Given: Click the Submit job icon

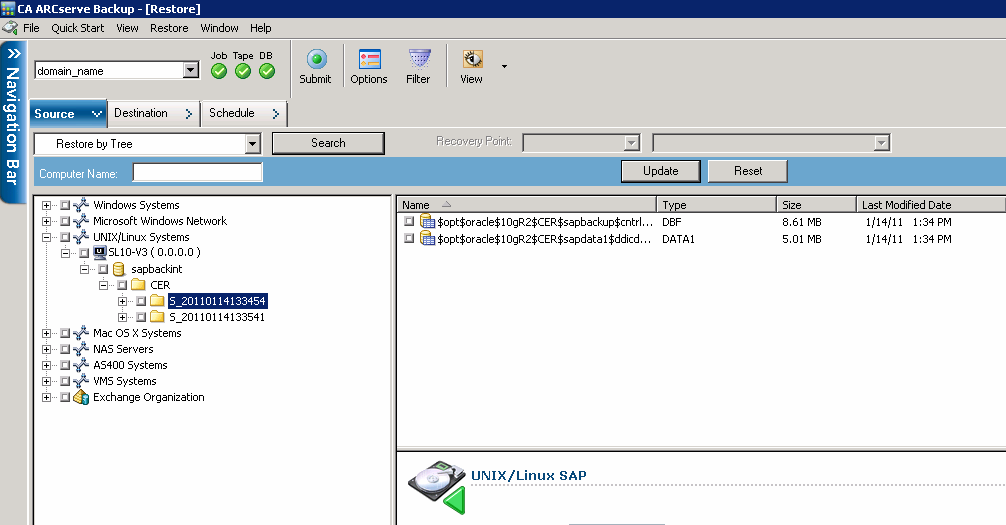Looking at the screenshot, I should [315, 60].
